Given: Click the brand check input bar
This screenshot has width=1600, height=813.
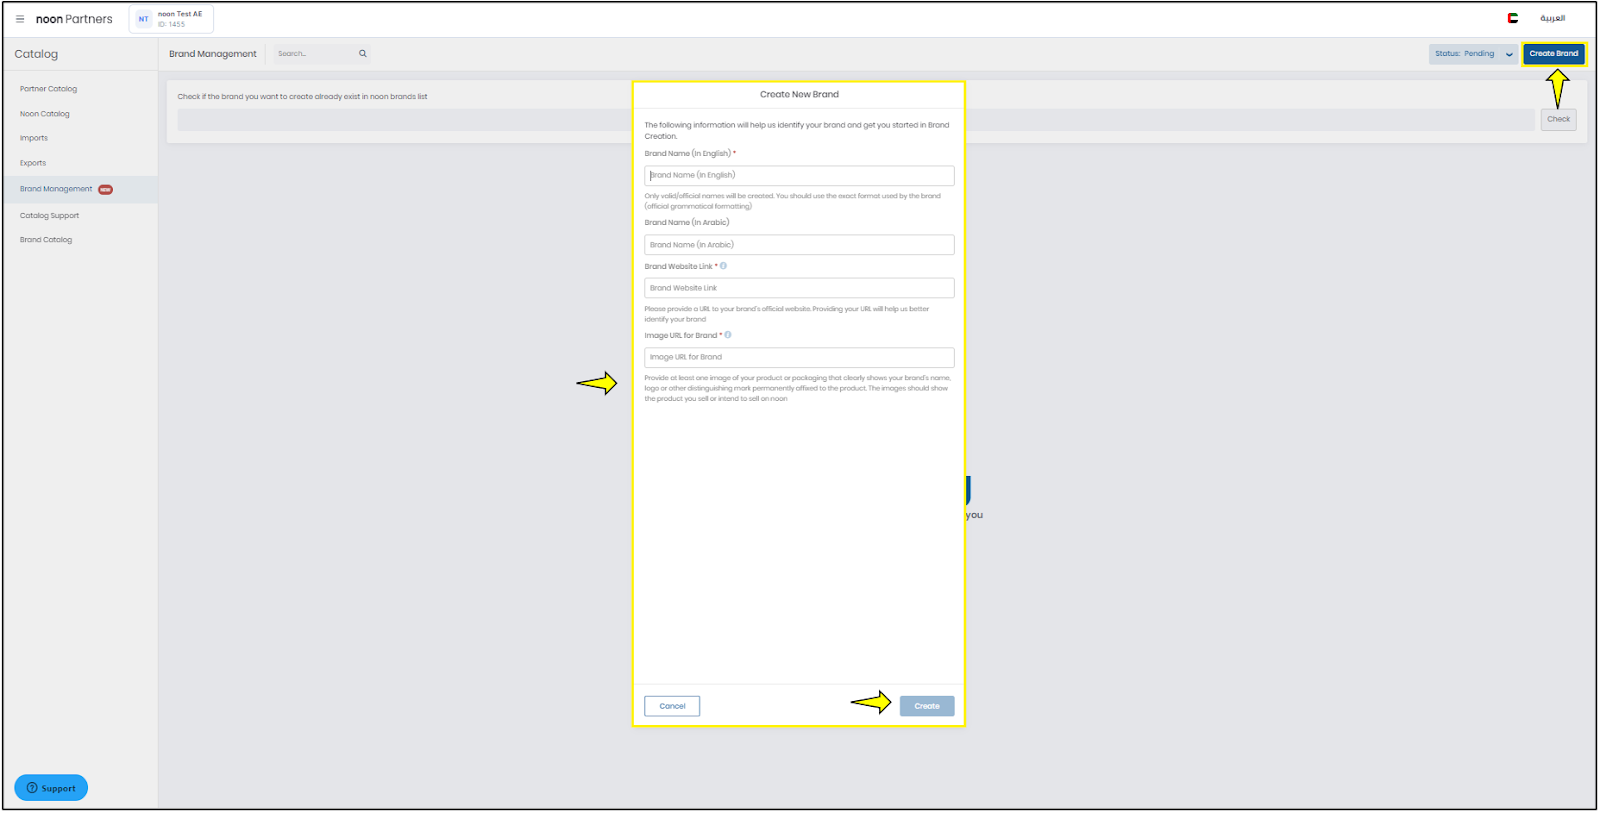Looking at the screenshot, I should click(x=856, y=120).
